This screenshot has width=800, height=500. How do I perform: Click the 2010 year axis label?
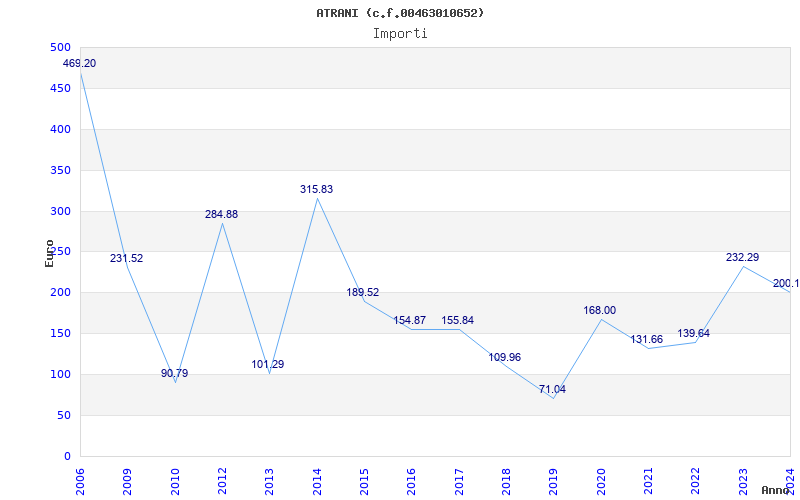[175, 483]
